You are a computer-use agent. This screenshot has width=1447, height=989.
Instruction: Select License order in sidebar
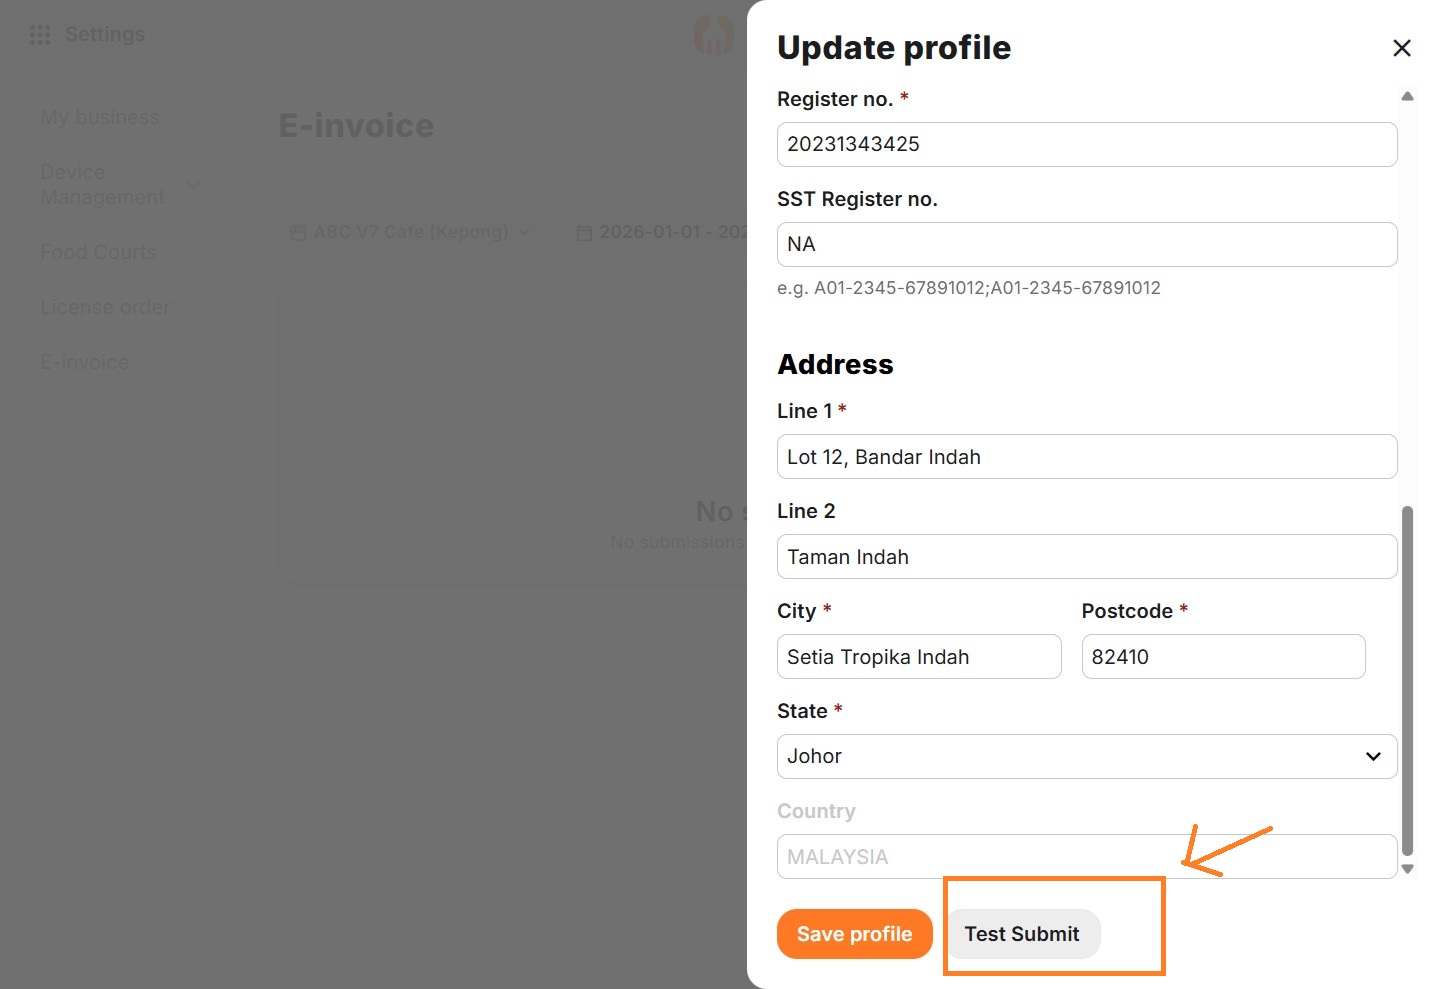click(105, 307)
